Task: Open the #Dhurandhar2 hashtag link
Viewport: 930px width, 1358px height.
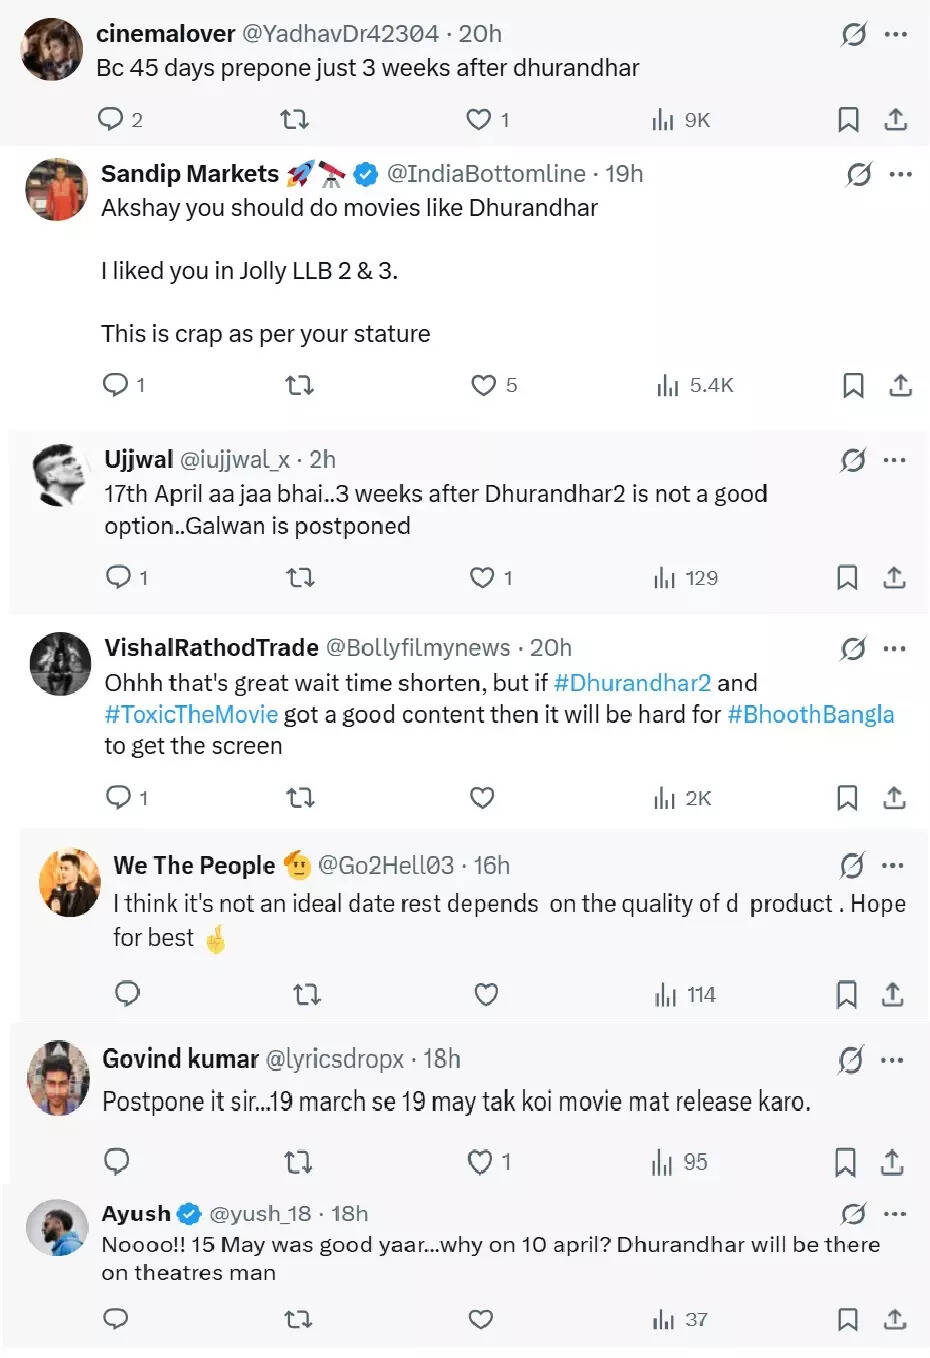Action: [631, 682]
